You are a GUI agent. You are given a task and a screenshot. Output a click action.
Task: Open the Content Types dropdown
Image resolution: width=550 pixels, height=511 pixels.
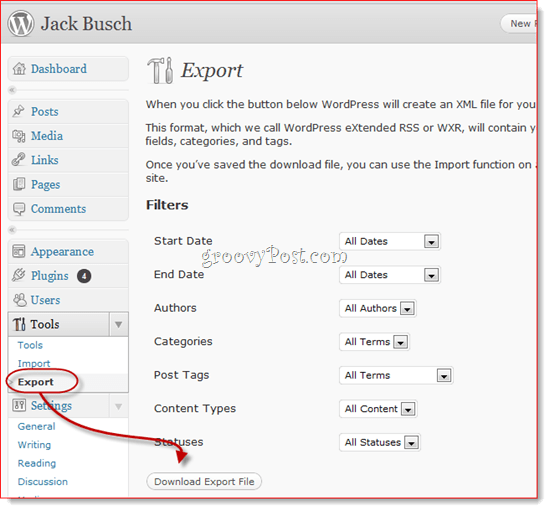point(378,409)
